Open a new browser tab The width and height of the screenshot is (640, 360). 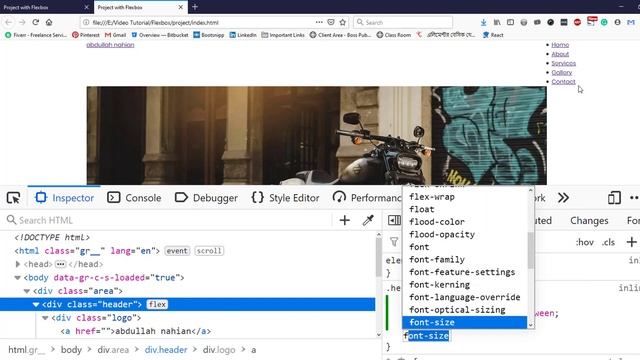195,7
